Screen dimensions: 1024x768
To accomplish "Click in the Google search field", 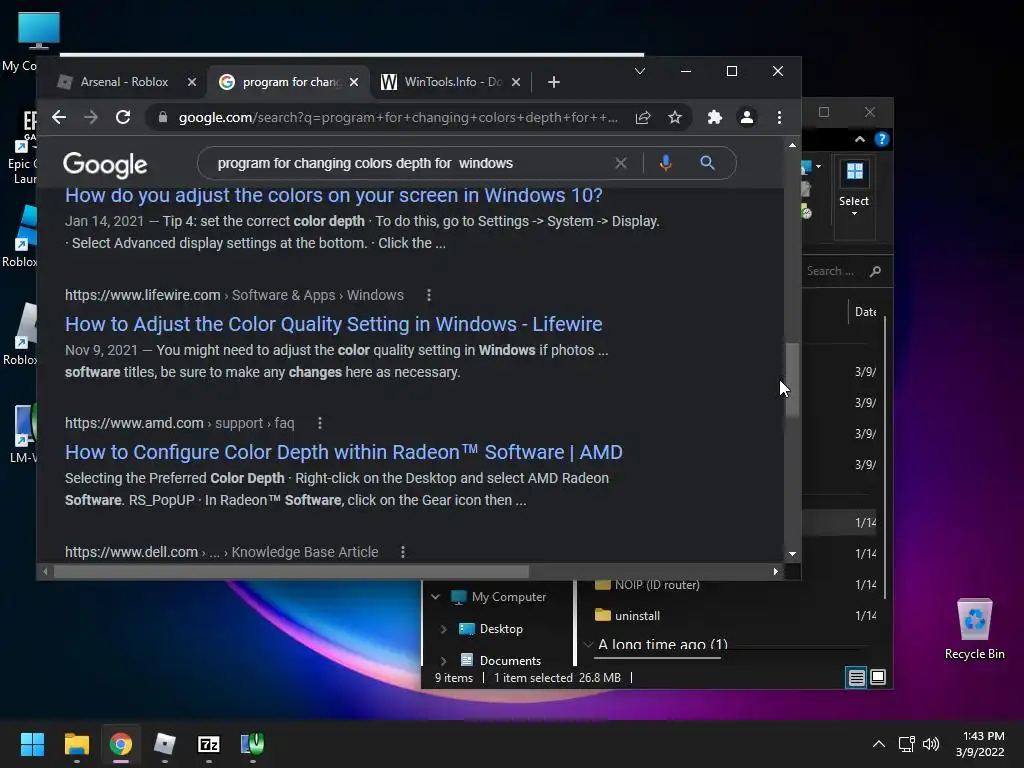I will click(411, 163).
